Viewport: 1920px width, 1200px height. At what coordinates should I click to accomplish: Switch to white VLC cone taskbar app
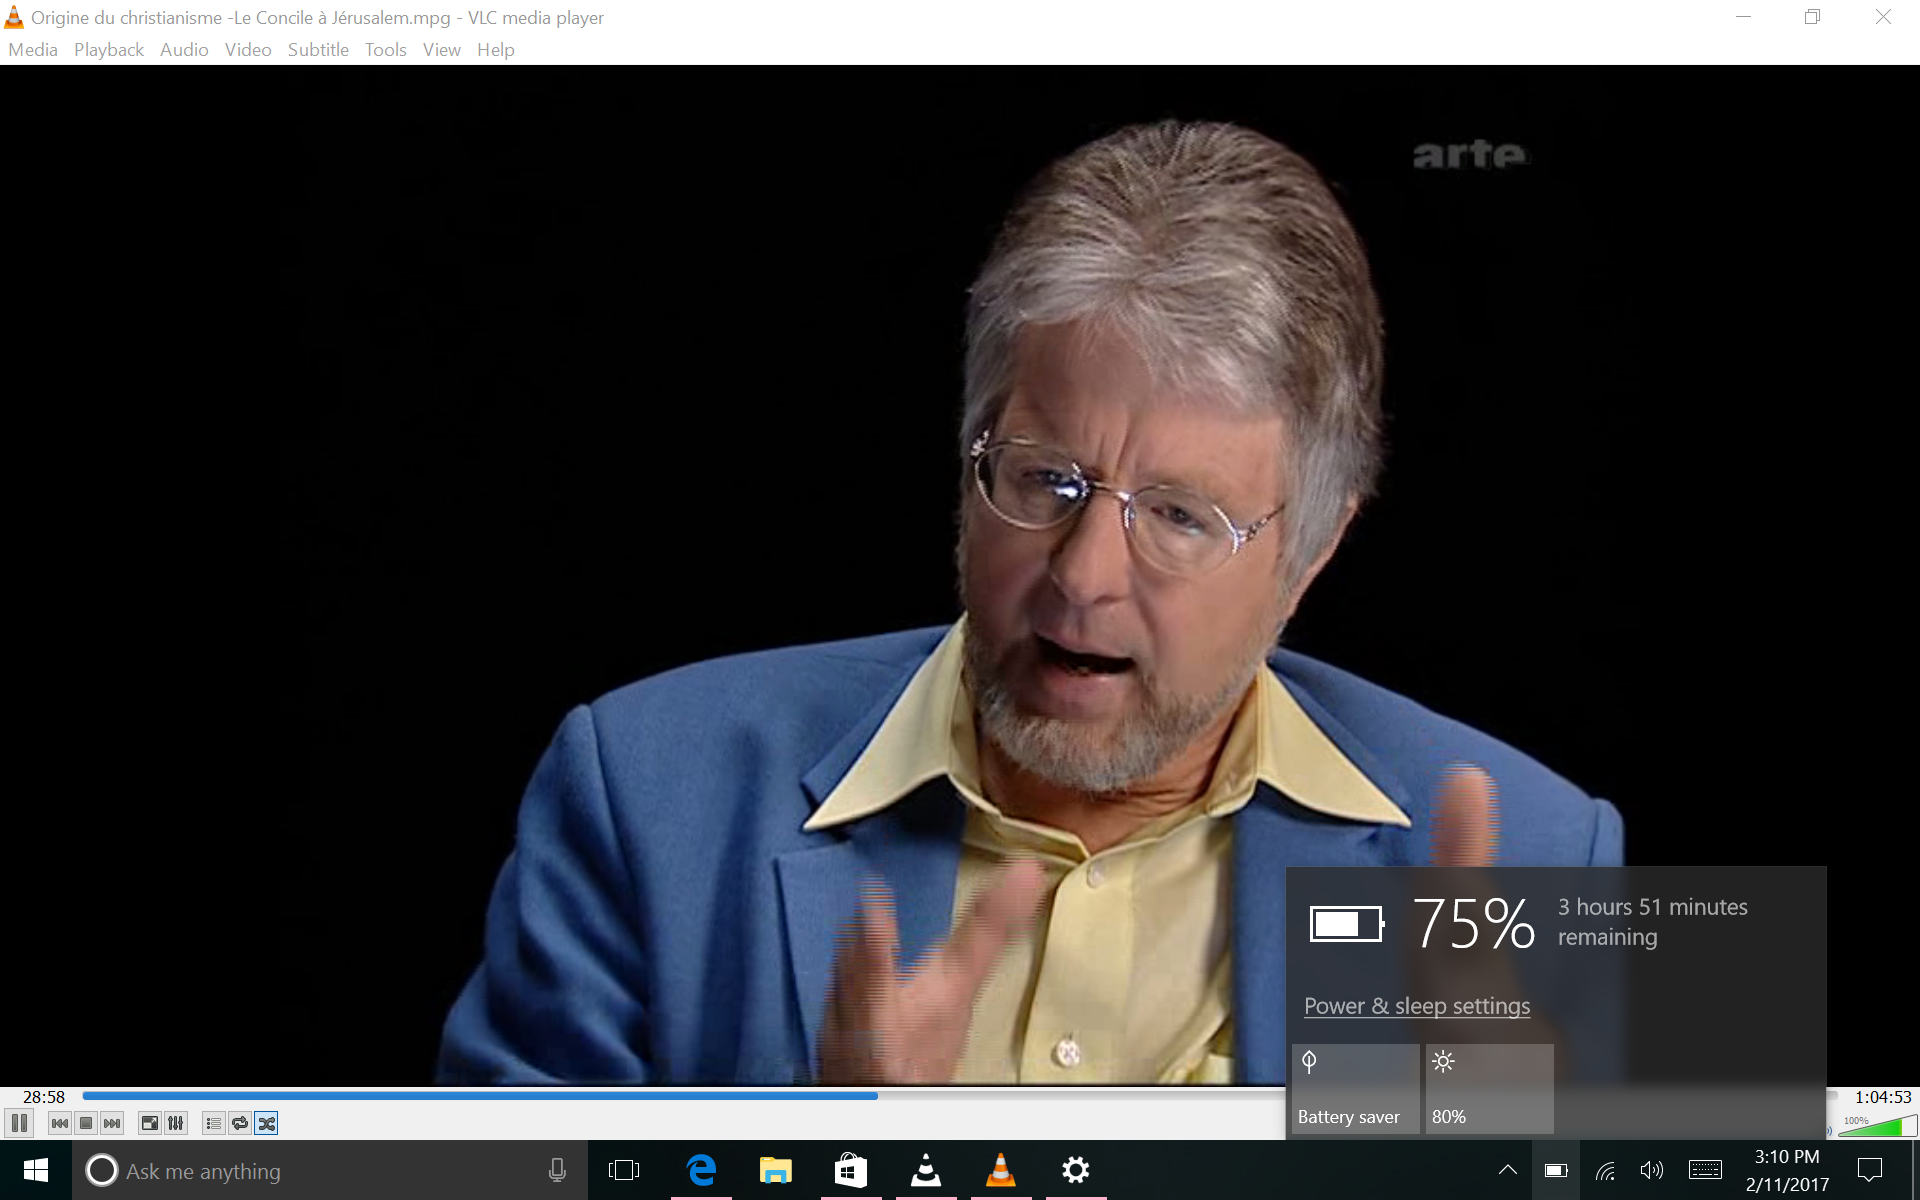pos(926,1170)
